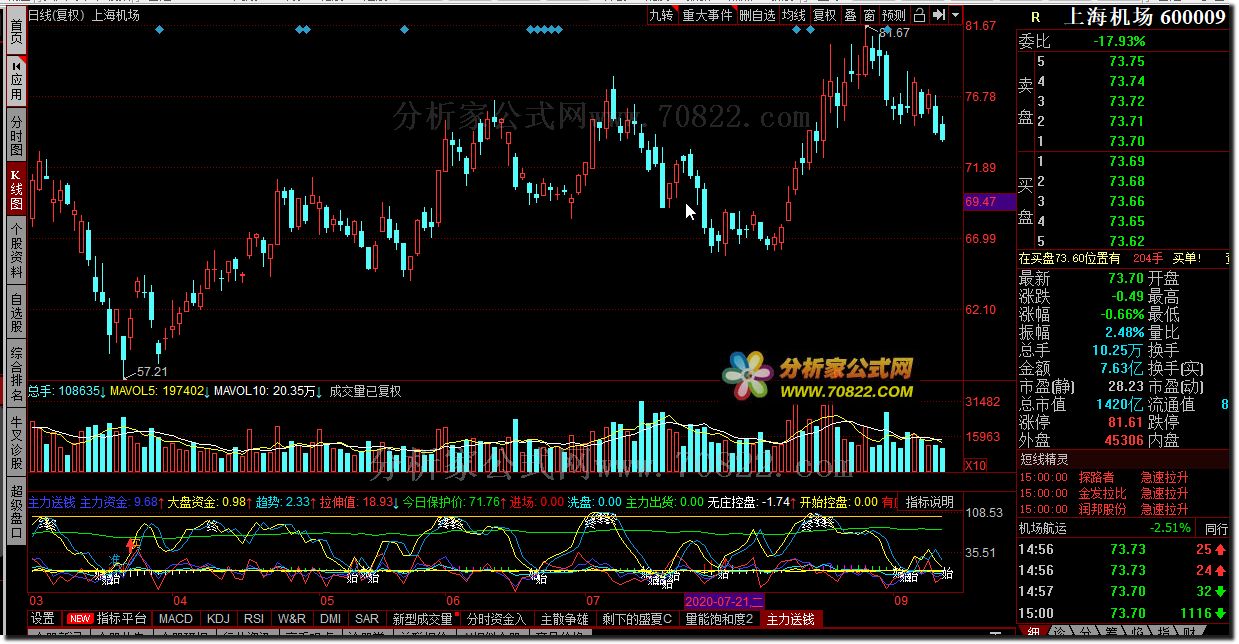Click the R marker beside stock name
Image resolution: width=1239 pixels, height=644 pixels.
click(x=1034, y=17)
